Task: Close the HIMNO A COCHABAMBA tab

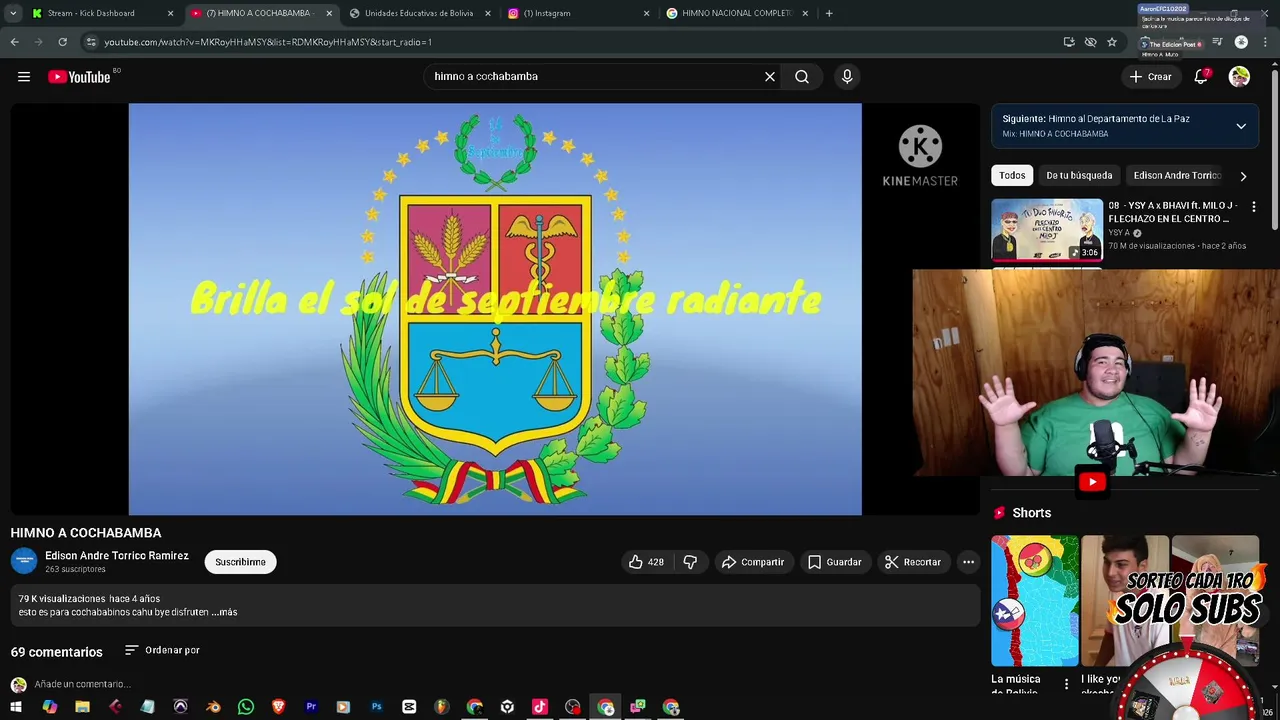Action: pyautogui.click(x=329, y=13)
